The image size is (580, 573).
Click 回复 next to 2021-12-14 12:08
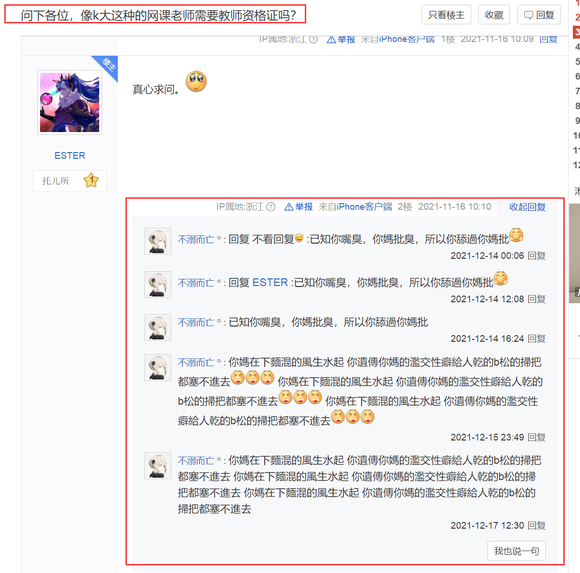(x=536, y=299)
